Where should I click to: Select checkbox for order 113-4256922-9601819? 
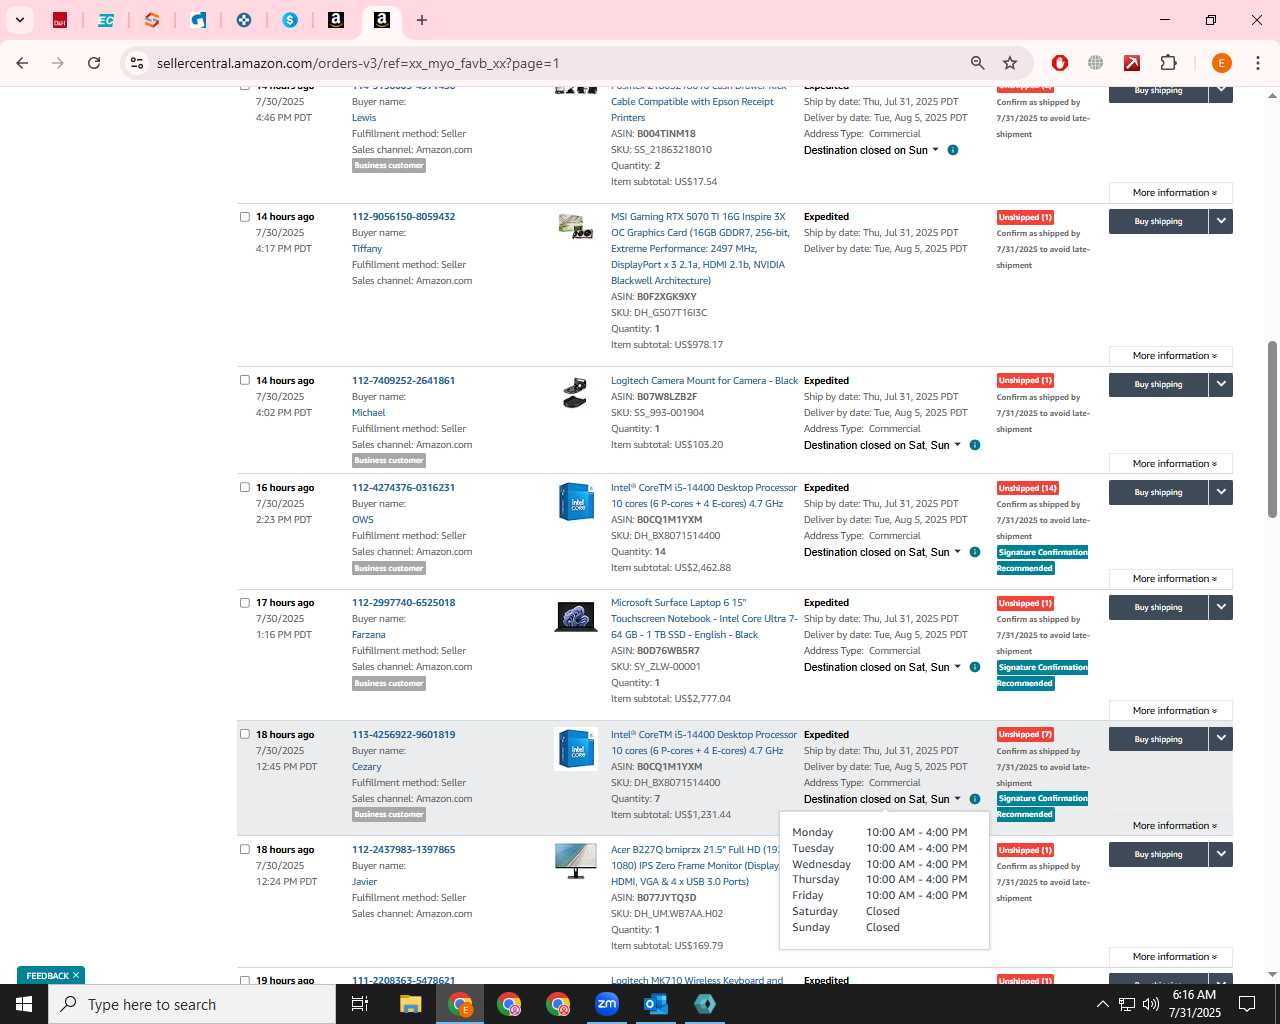[x=245, y=734]
